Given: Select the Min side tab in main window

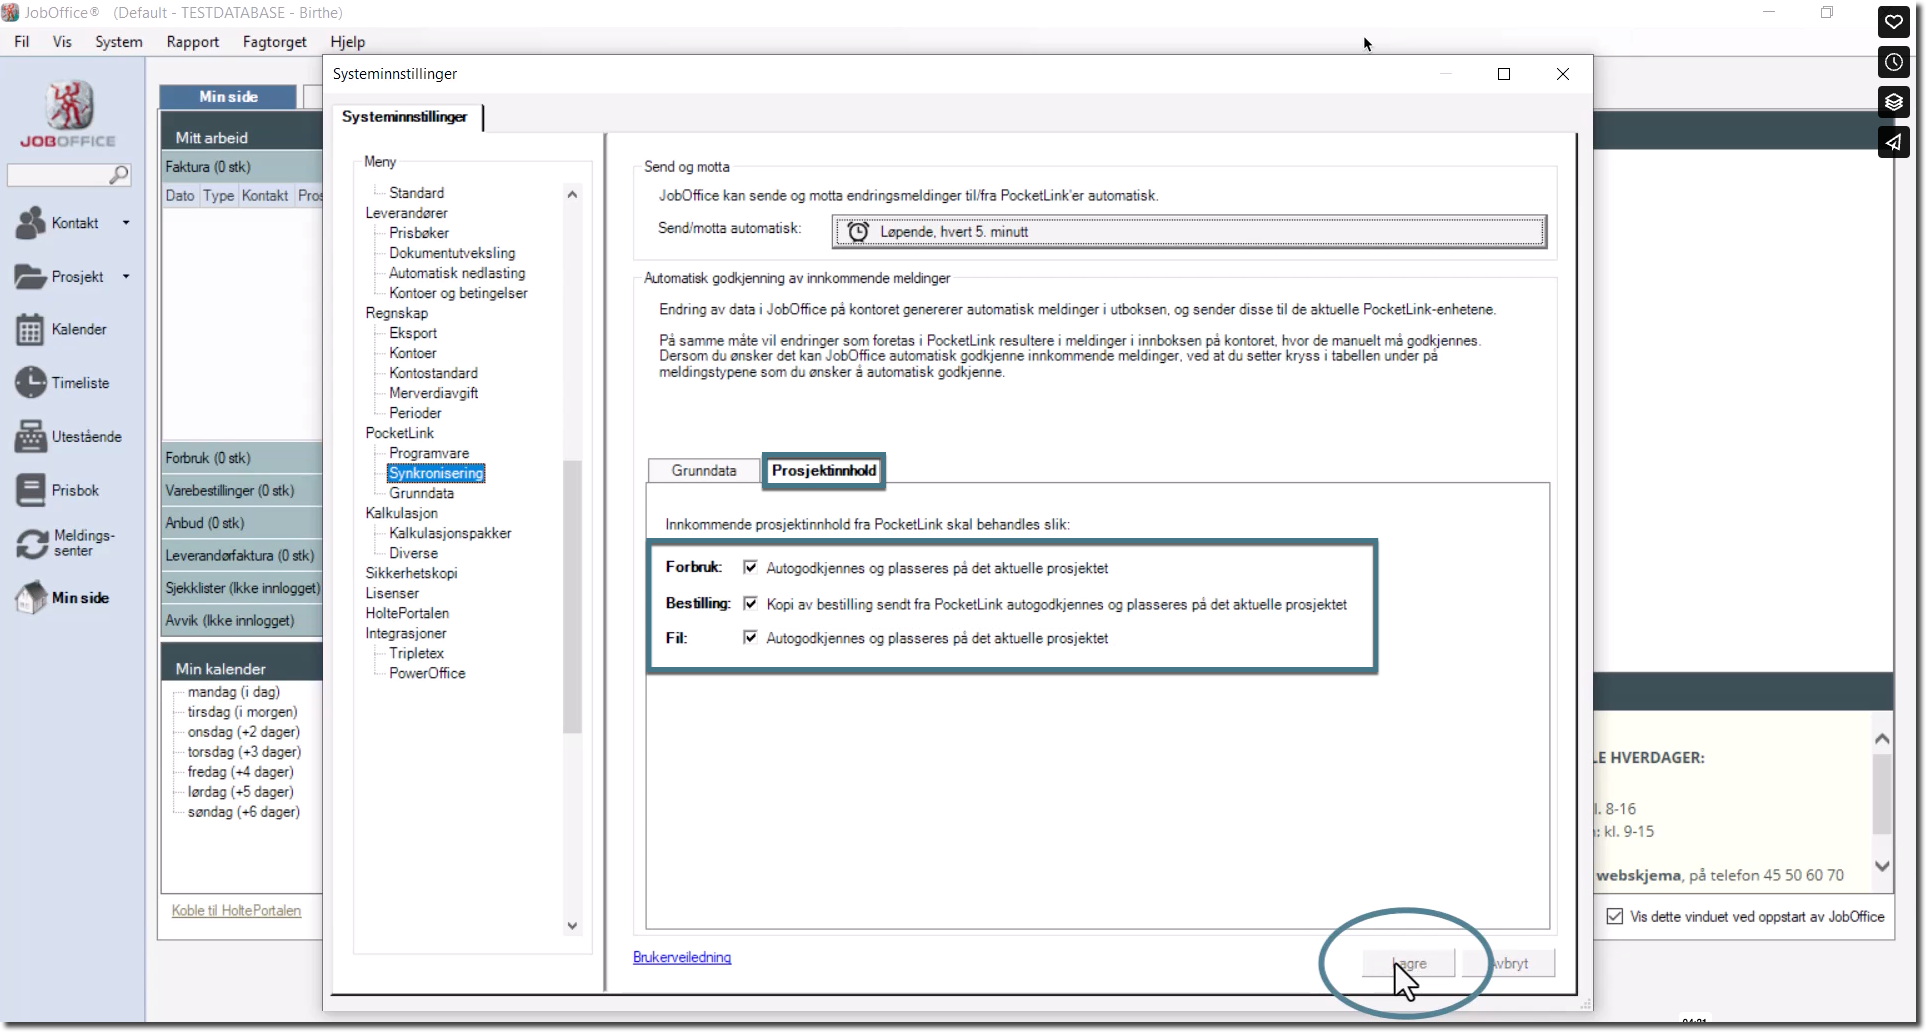Looking at the screenshot, I should point(228,97).
